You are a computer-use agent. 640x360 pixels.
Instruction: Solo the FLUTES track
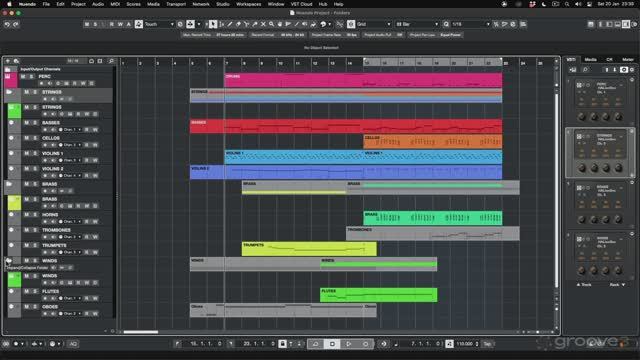(x=35, y=291)
